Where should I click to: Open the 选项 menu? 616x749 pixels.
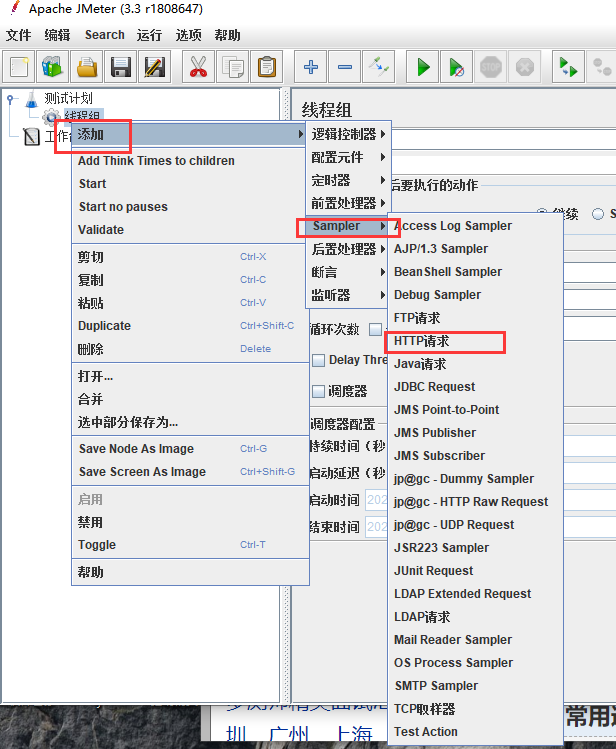coord(188,35)
